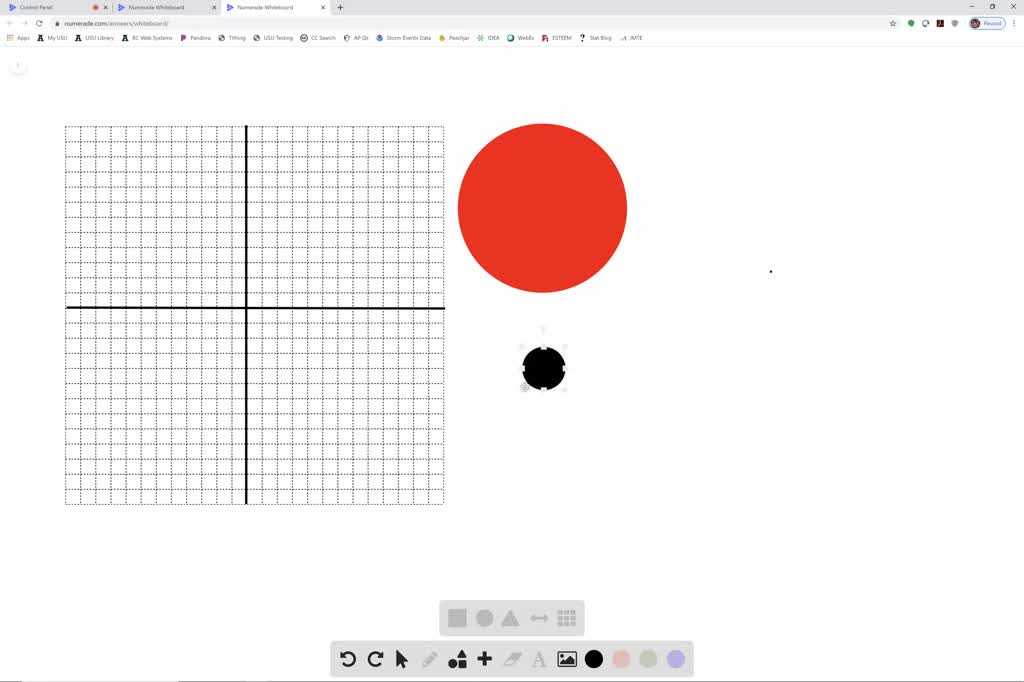Viewport: 1024px width, 682px height.
Task: Choose the selection arrow tool
Action: click(x=401, y=659)
